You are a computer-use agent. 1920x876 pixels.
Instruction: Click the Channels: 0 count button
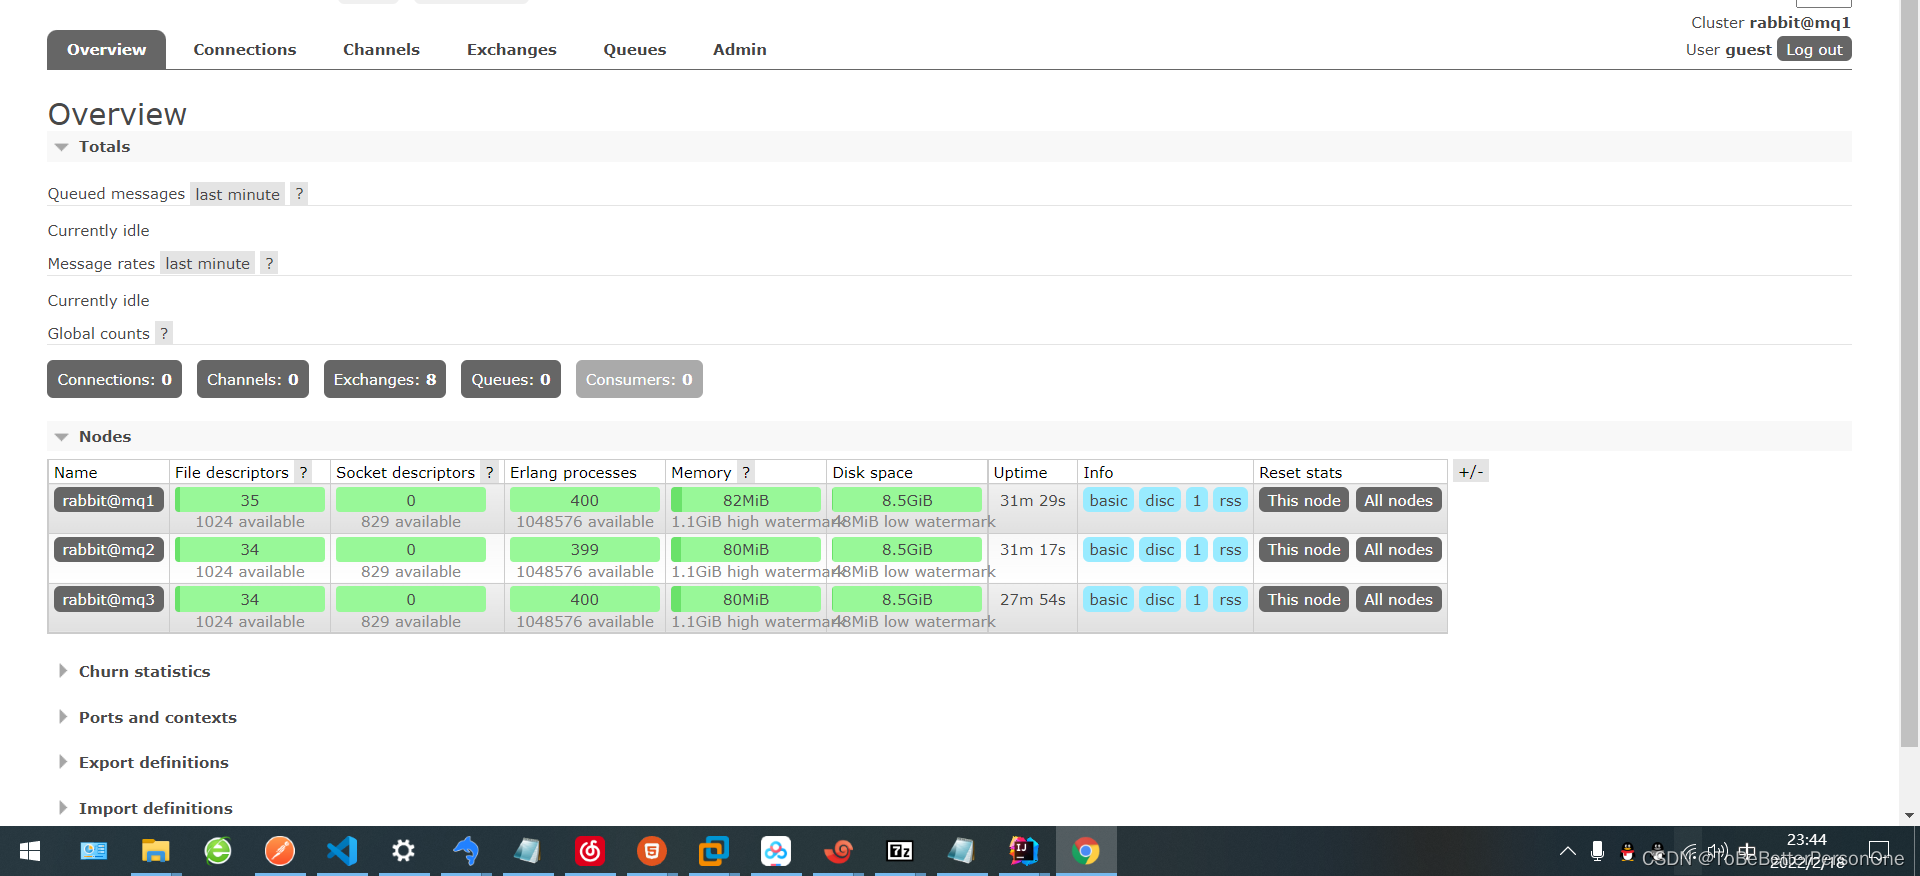pos(252,379)
